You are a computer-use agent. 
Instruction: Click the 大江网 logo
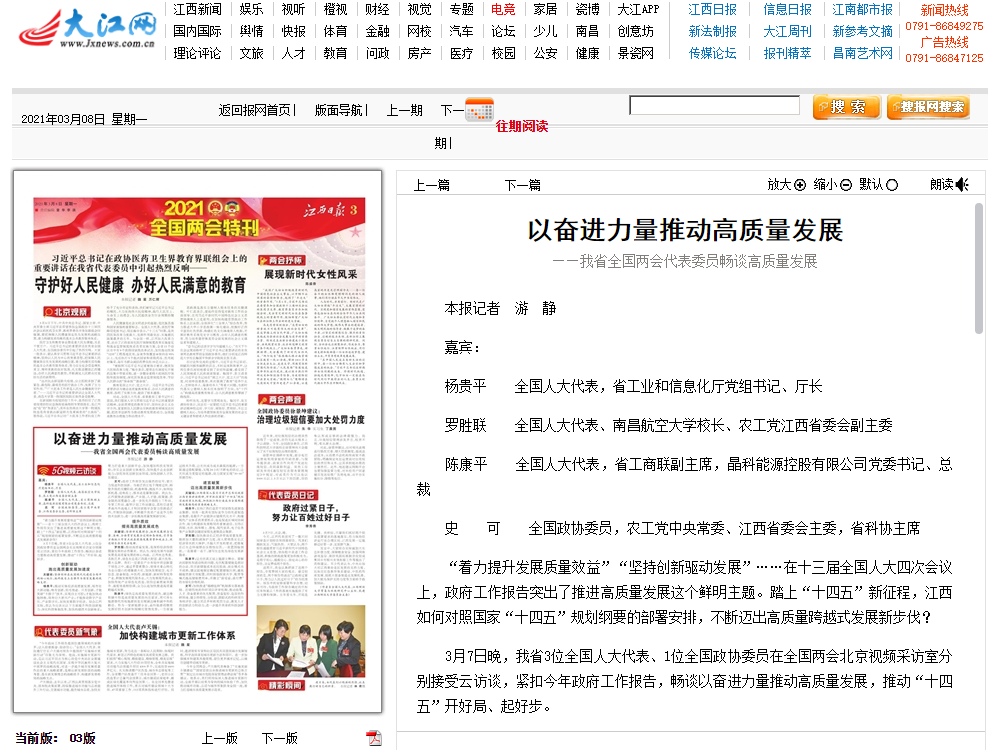tap(88, 30)
